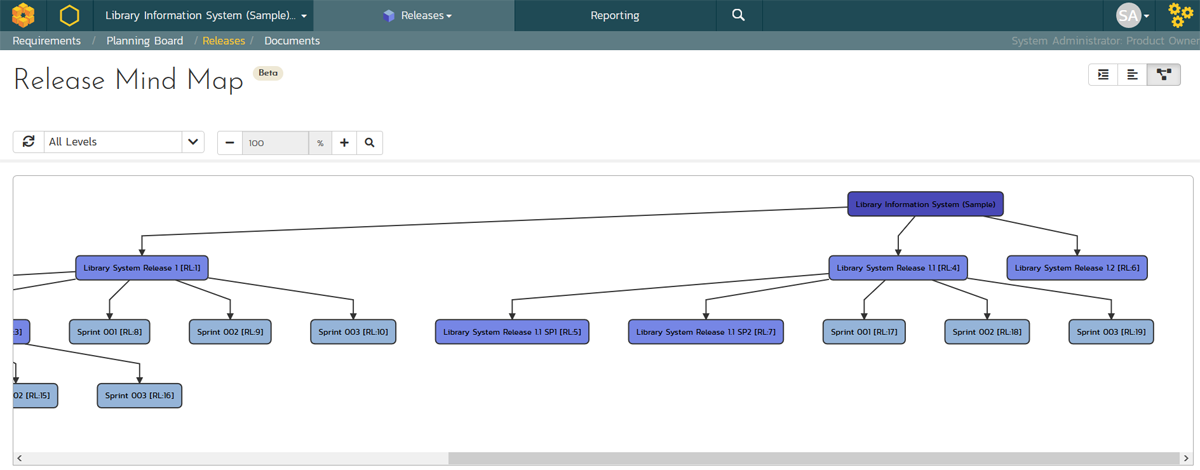Image resolution: width=1200 pixels, height=470 pixels.
Task: Open the Library Information System product dropdown
Action: click(205, 15)
